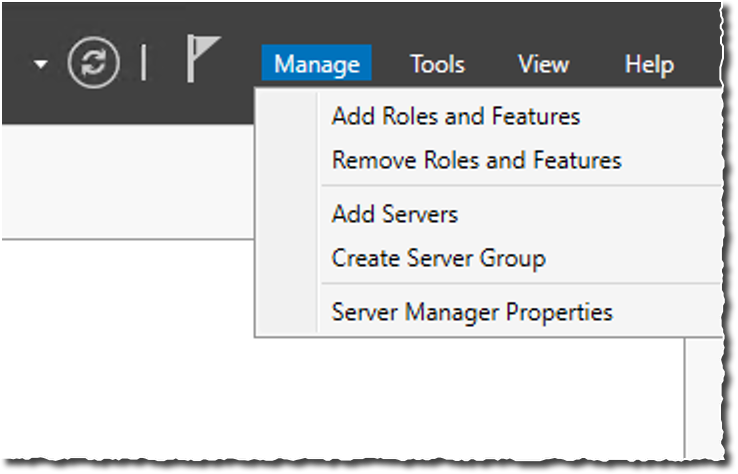Open the Tools menu
738x474 pixels.
coord(437,64)
